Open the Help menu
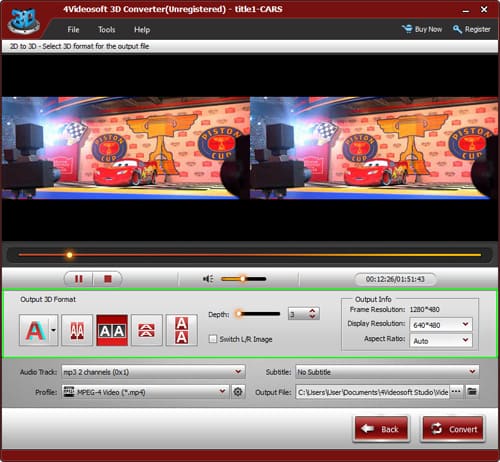 (142, 30)
